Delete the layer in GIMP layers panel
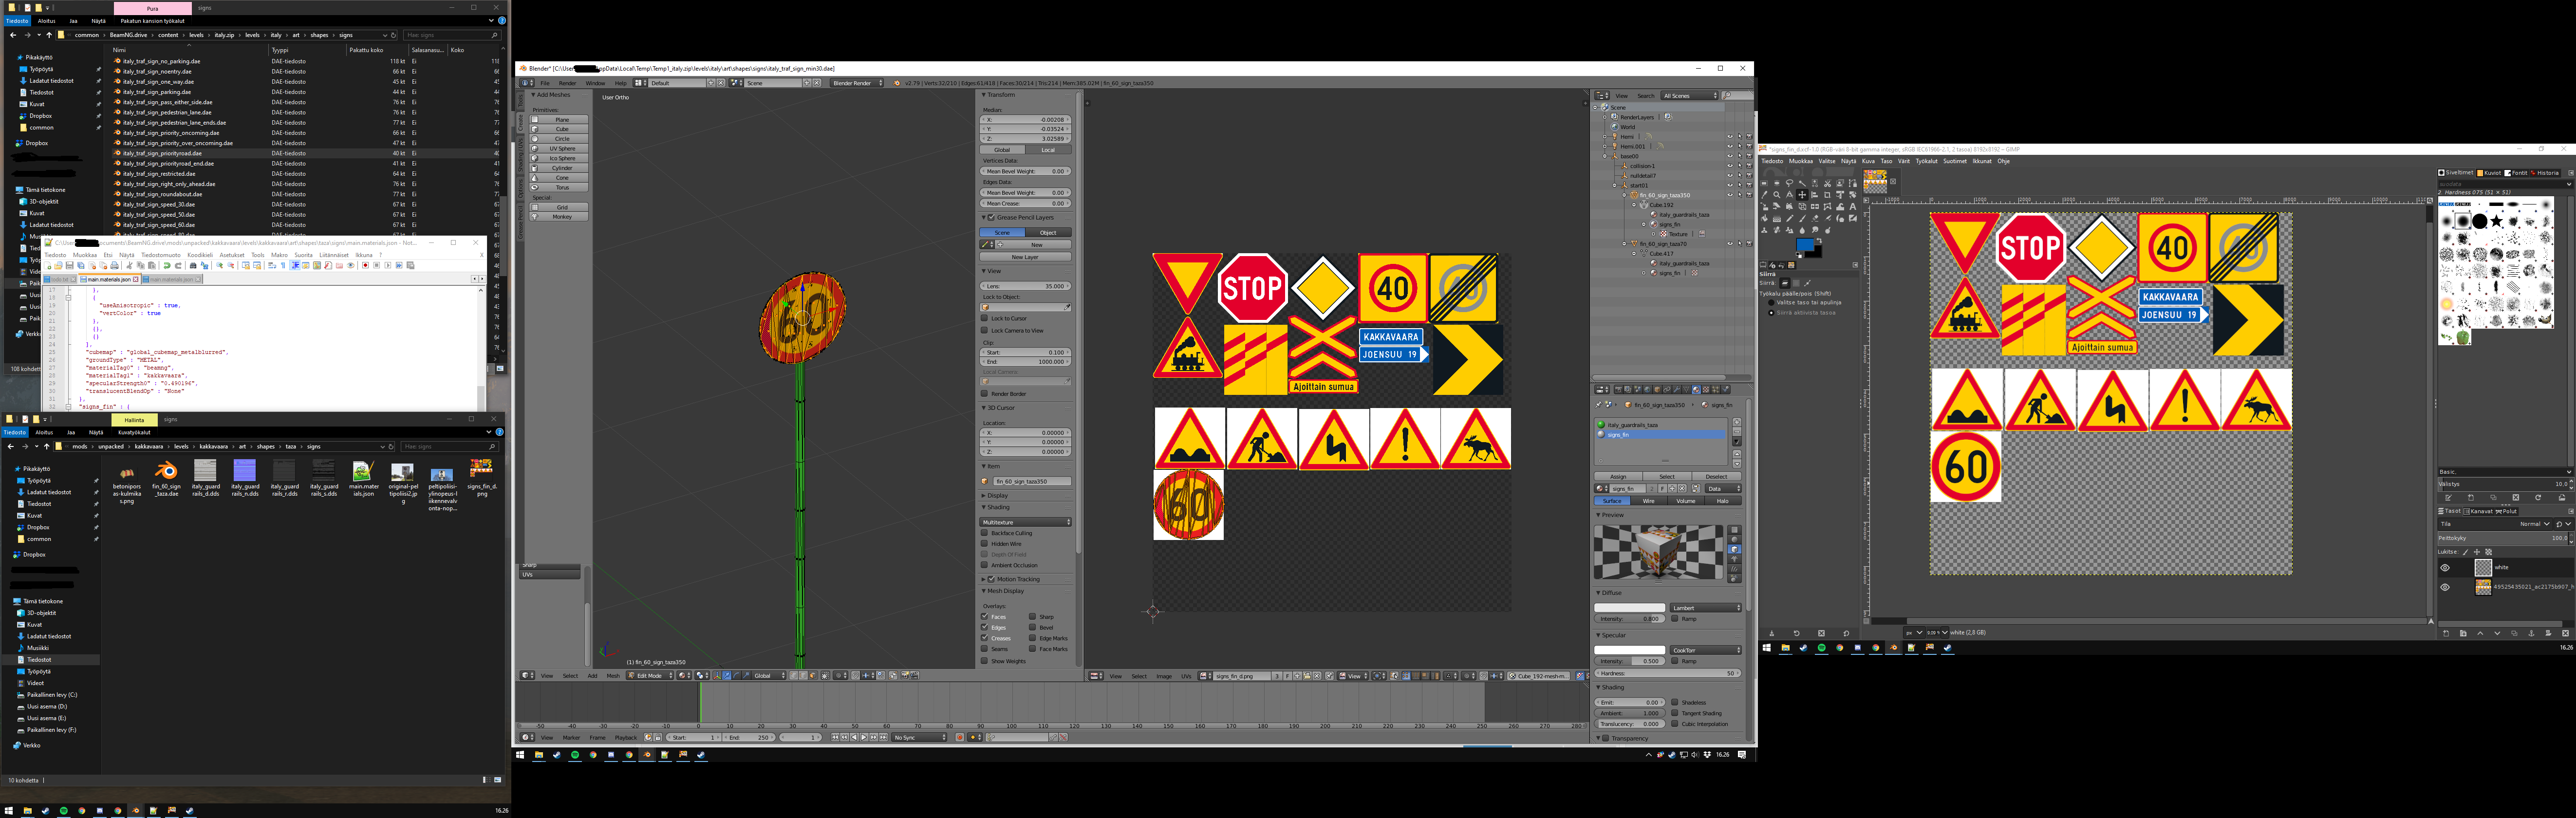Viewport: 2576px width, 818px height. coord(2566,633)
